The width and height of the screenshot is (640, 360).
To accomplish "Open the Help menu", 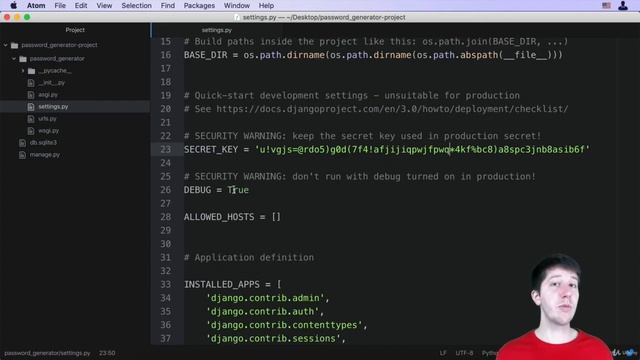I will (266, 6).
